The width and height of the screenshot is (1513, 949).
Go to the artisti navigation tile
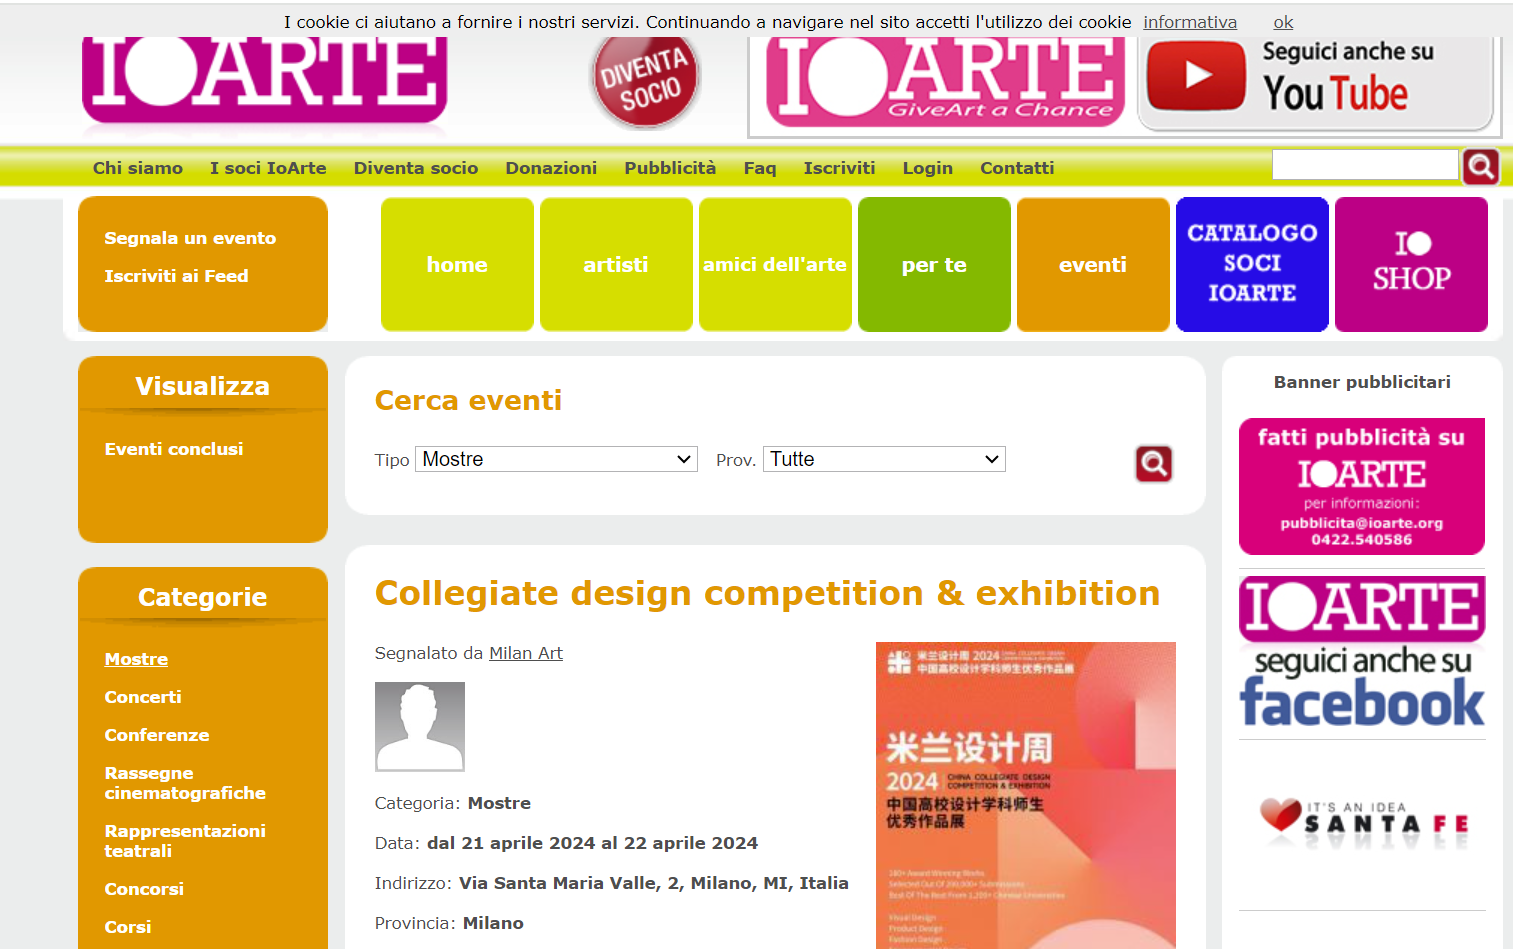point(615,264)
